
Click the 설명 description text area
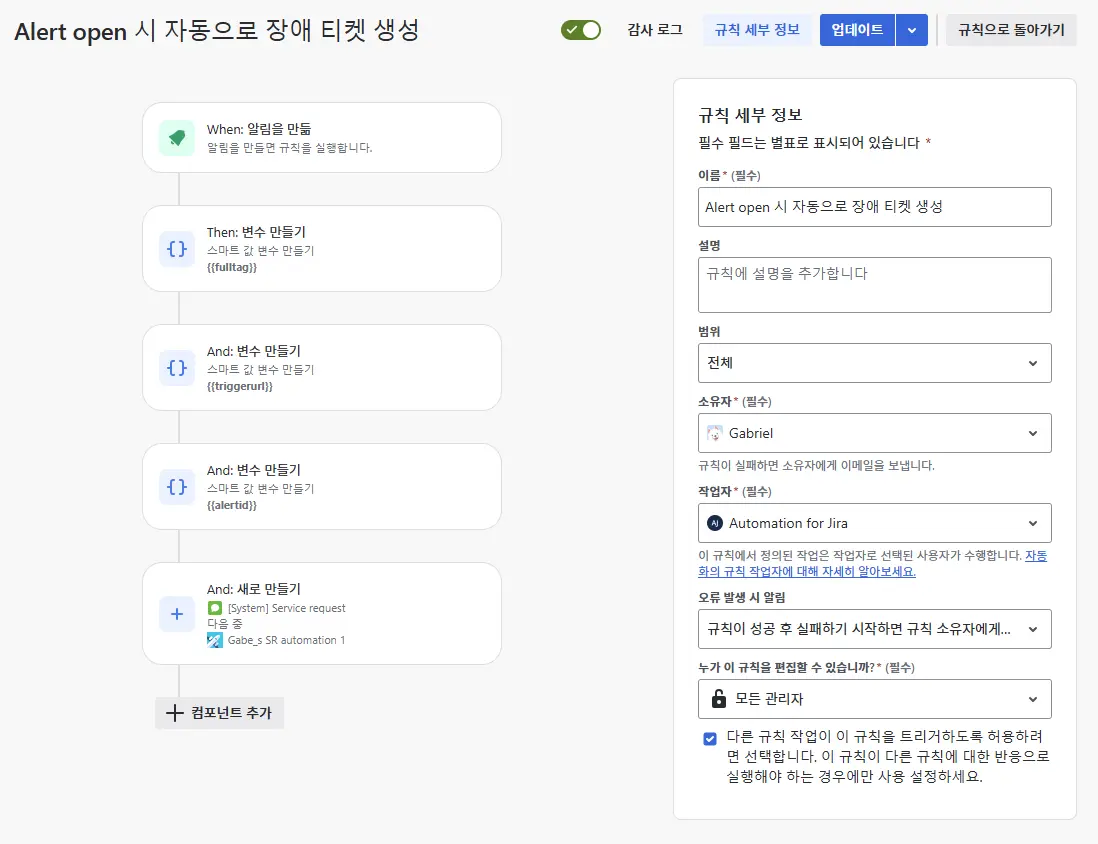(875, 285)
